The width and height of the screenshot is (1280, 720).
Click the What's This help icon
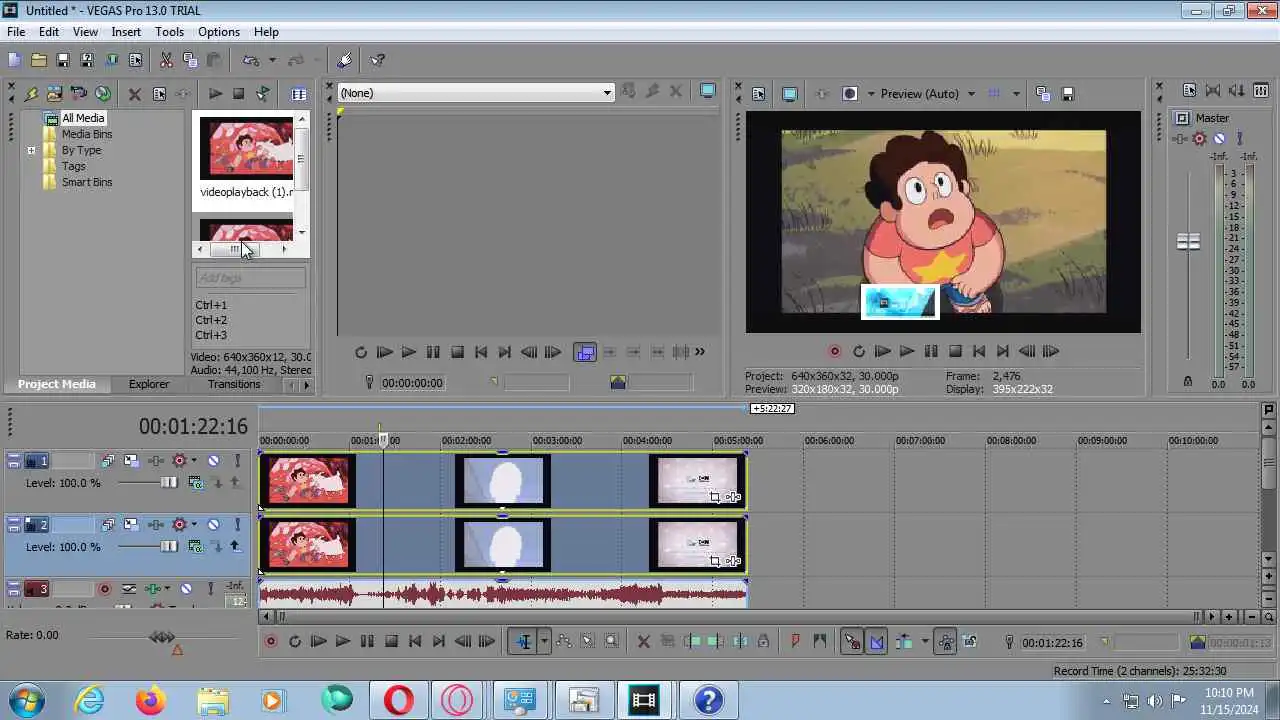point(377,60)
